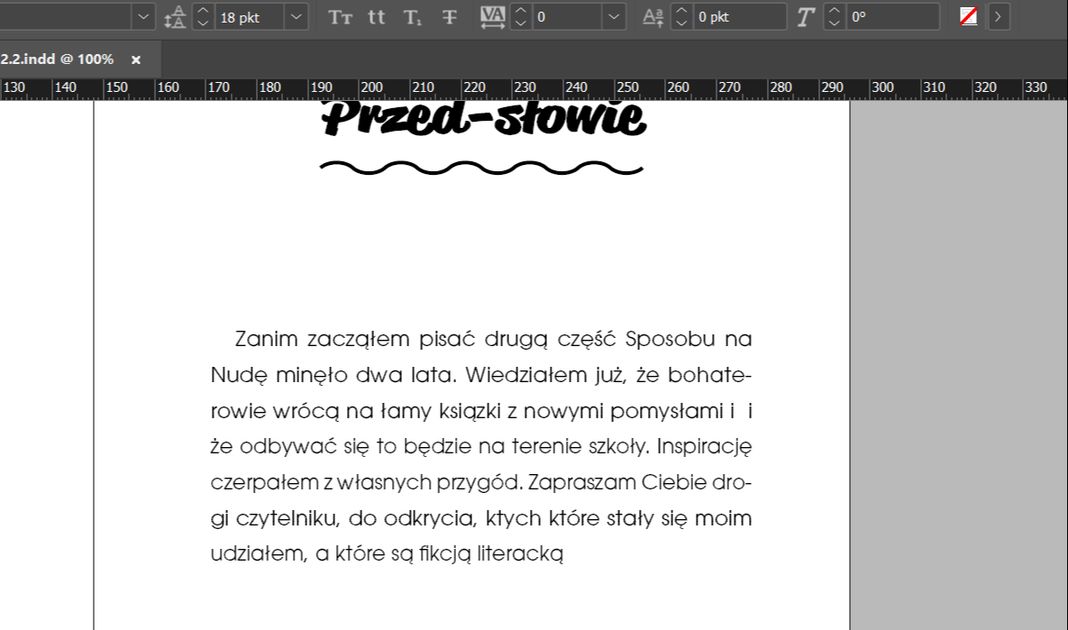
Task: Close the 2.2.indd document tab
Action: tap(136, 60)
